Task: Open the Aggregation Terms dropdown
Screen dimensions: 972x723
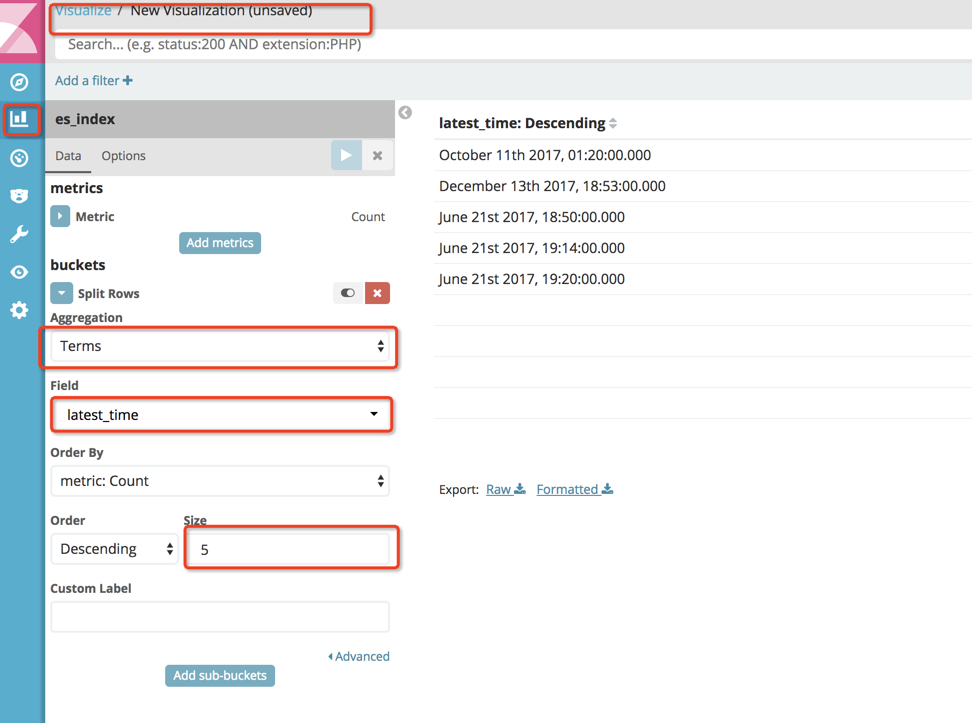Action: pos(220,346)
